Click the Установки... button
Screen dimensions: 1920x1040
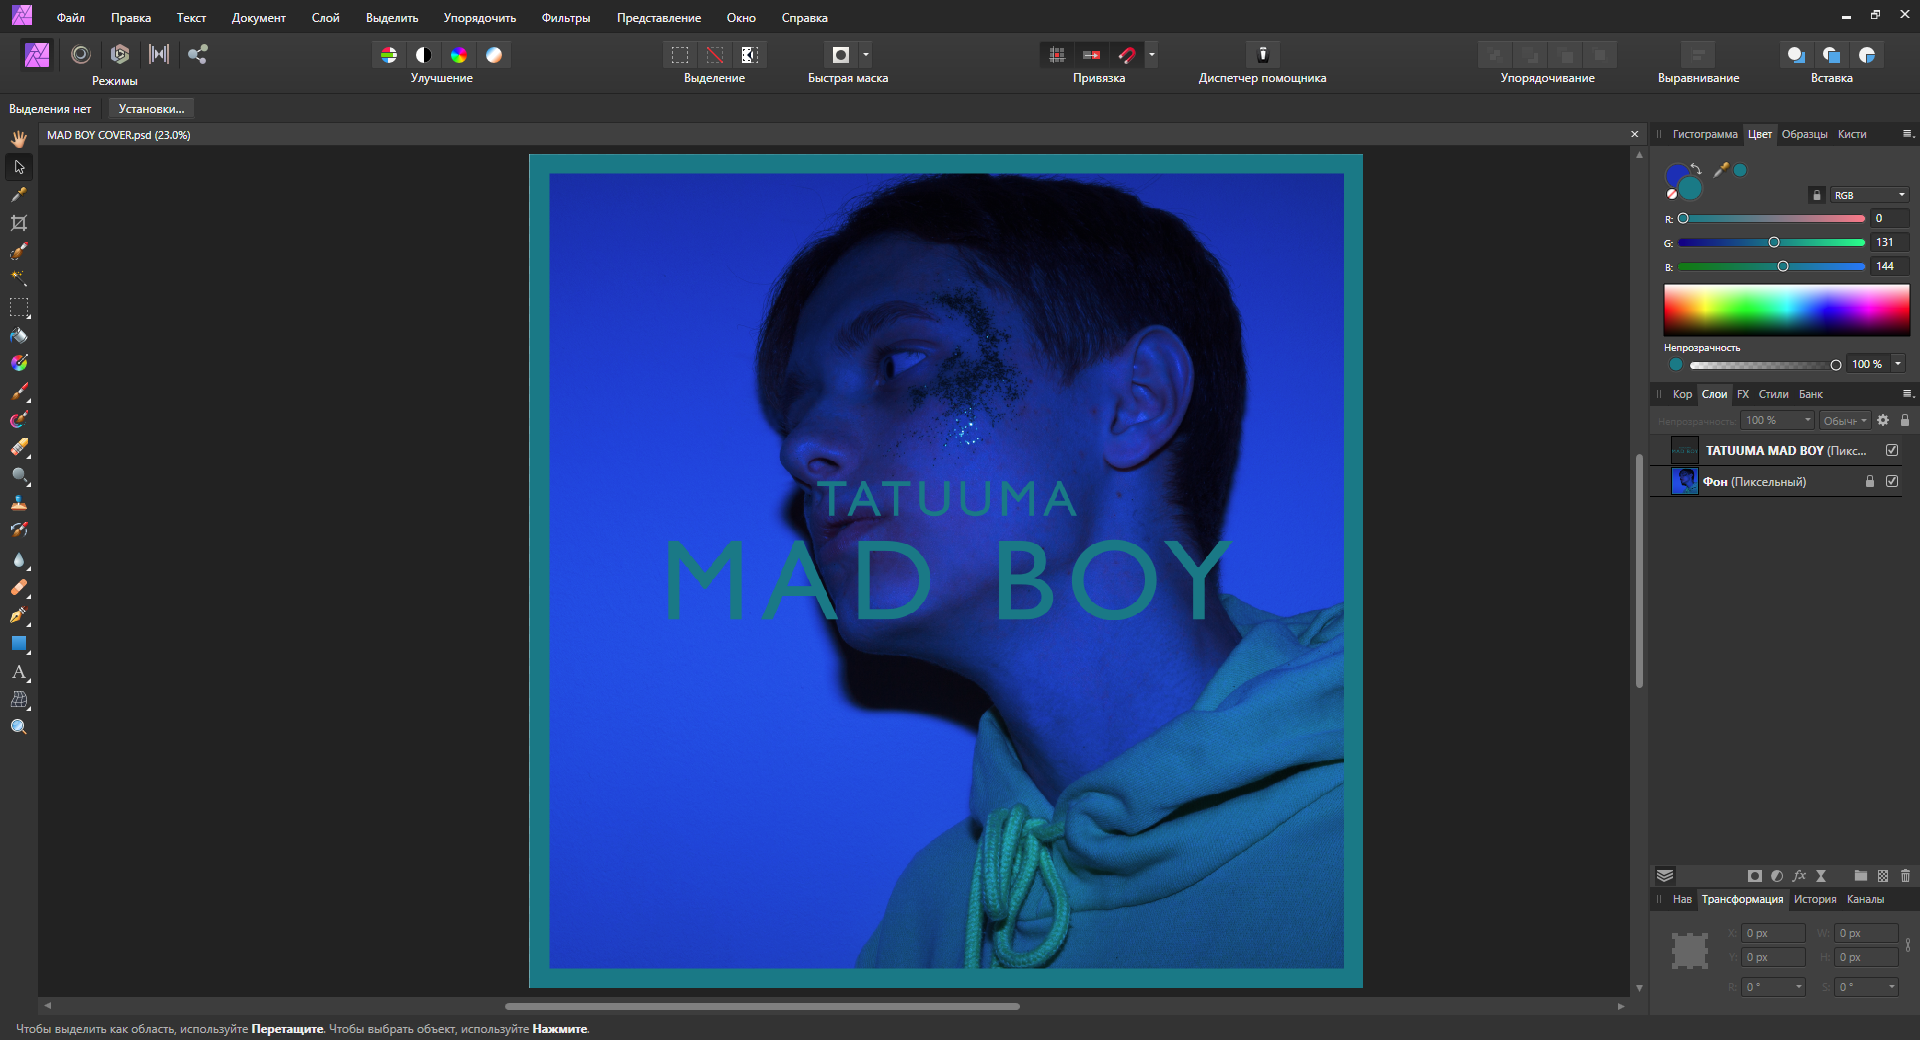(151, 109)
